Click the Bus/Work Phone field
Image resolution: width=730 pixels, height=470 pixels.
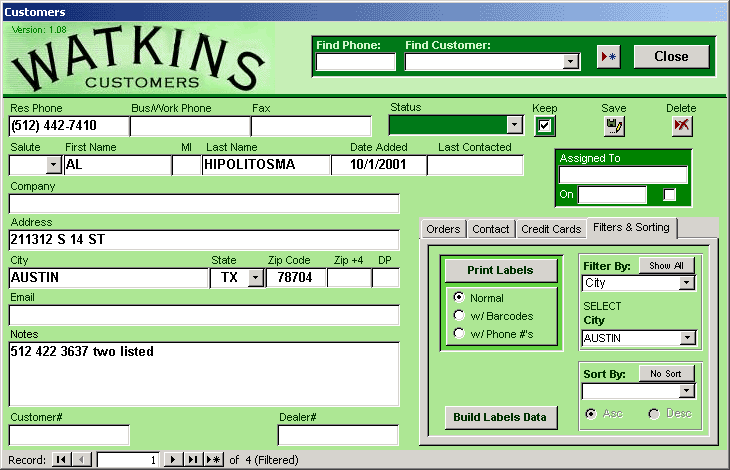(x=190, y=126)
